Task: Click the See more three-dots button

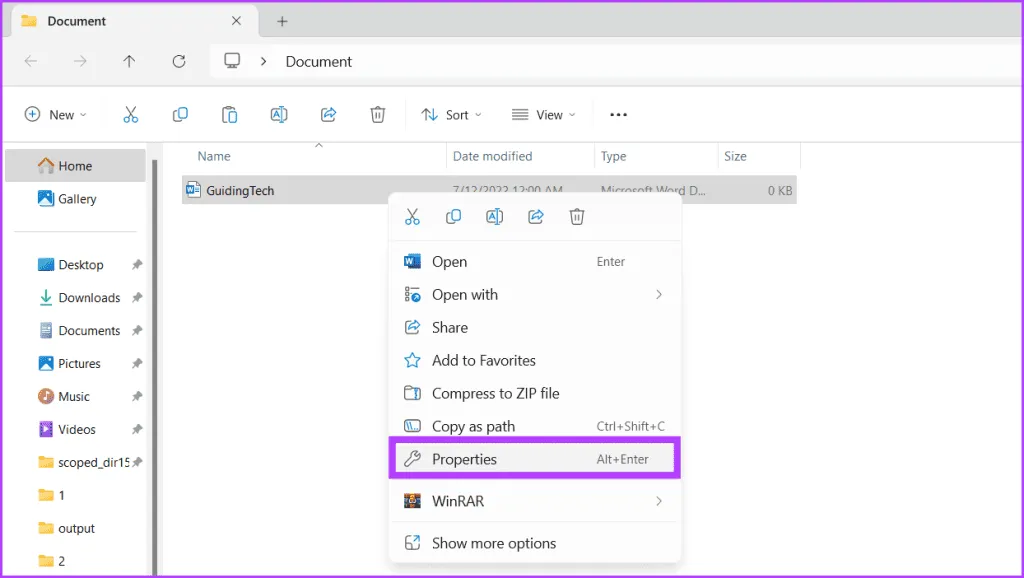Action: click(618, 115)
